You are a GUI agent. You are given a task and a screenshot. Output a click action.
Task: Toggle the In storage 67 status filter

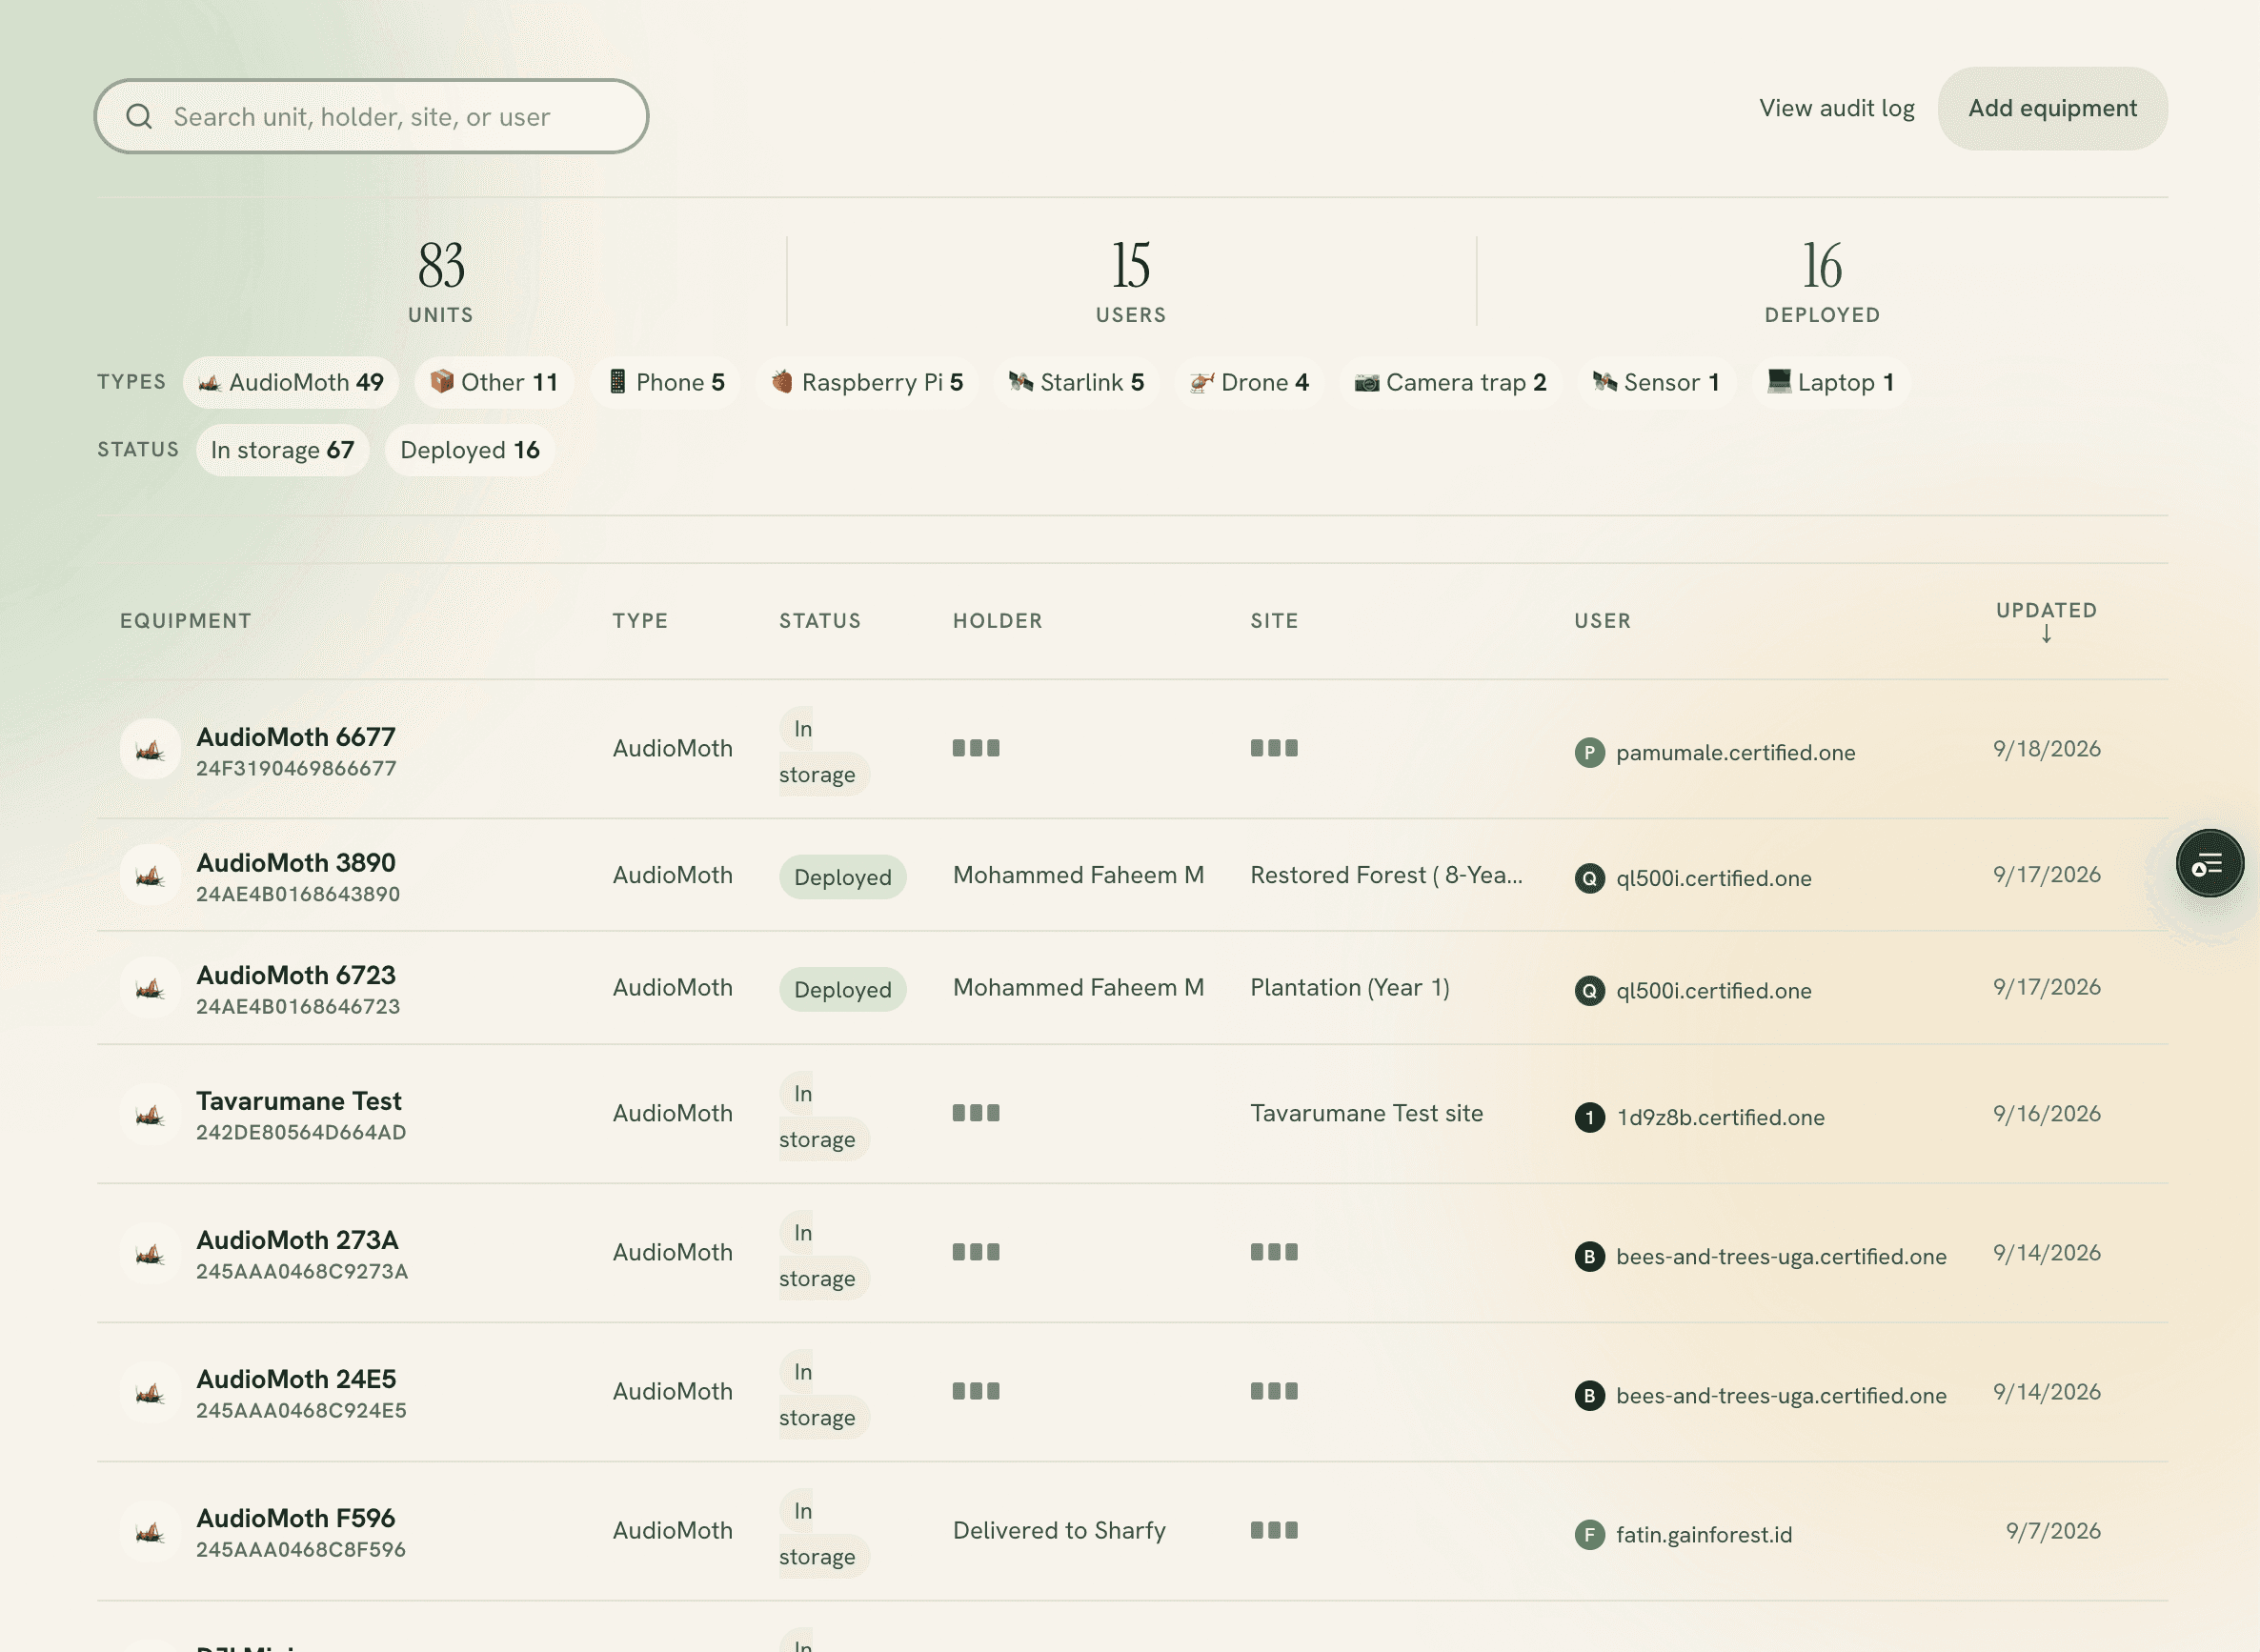(282, 450)
